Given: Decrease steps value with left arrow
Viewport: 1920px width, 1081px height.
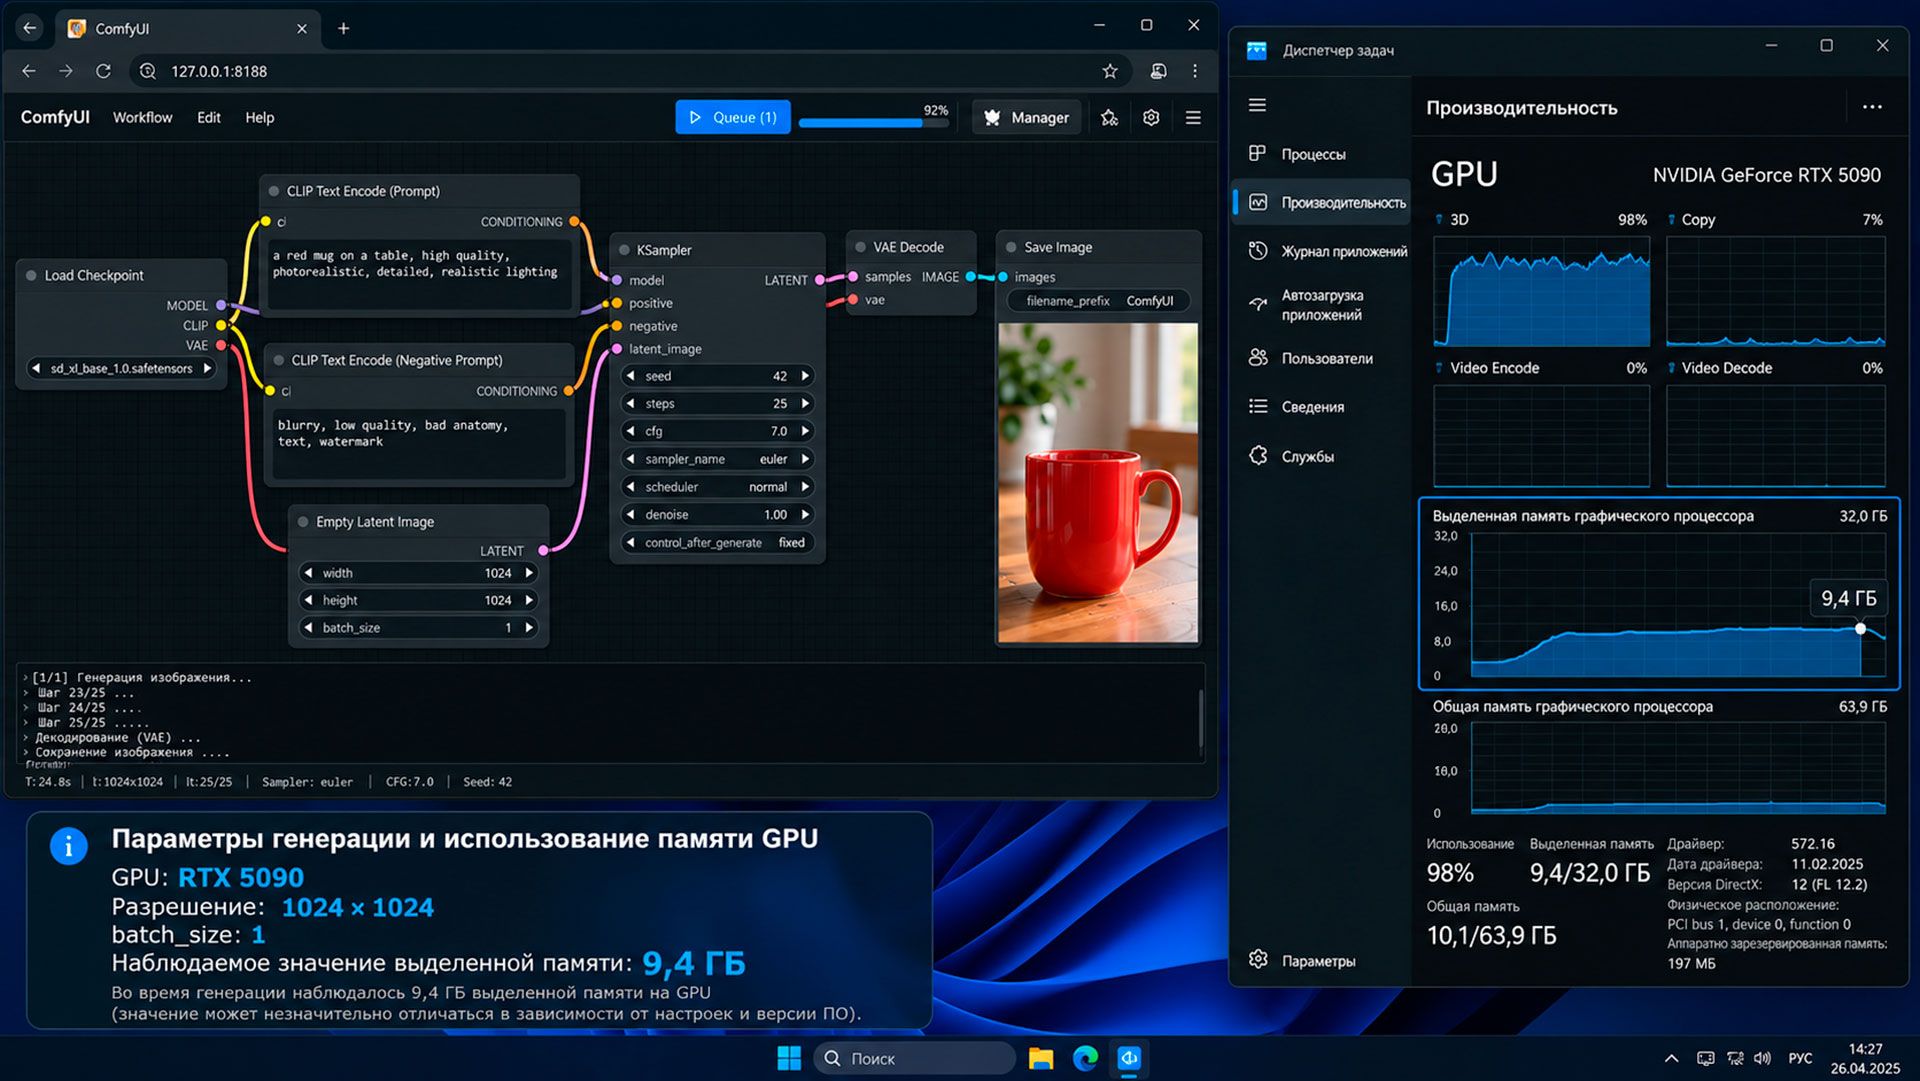Looking at the screenshot, I should (x=630, y=404).
